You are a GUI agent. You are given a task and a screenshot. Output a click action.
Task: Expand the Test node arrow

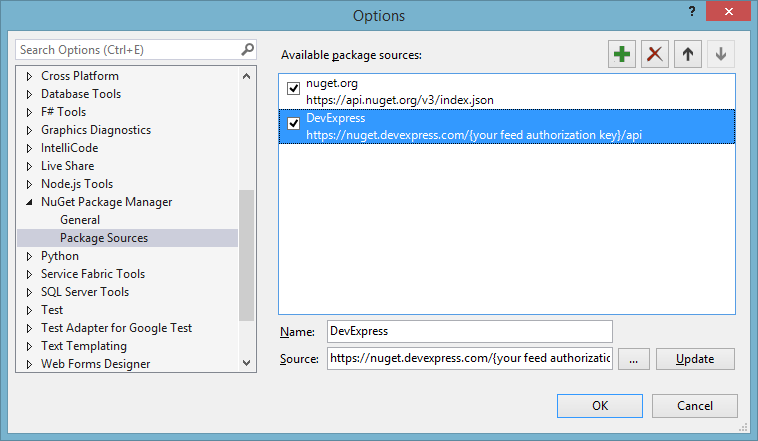click(29, 310)
